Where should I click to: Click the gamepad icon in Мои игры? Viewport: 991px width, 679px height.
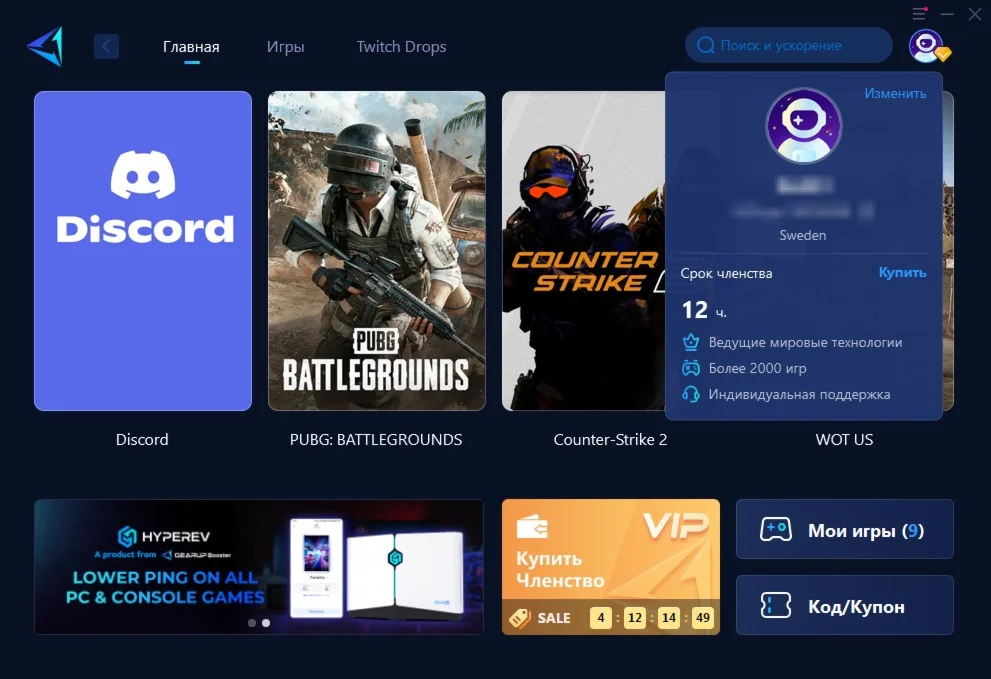click(x=775, y=529)
